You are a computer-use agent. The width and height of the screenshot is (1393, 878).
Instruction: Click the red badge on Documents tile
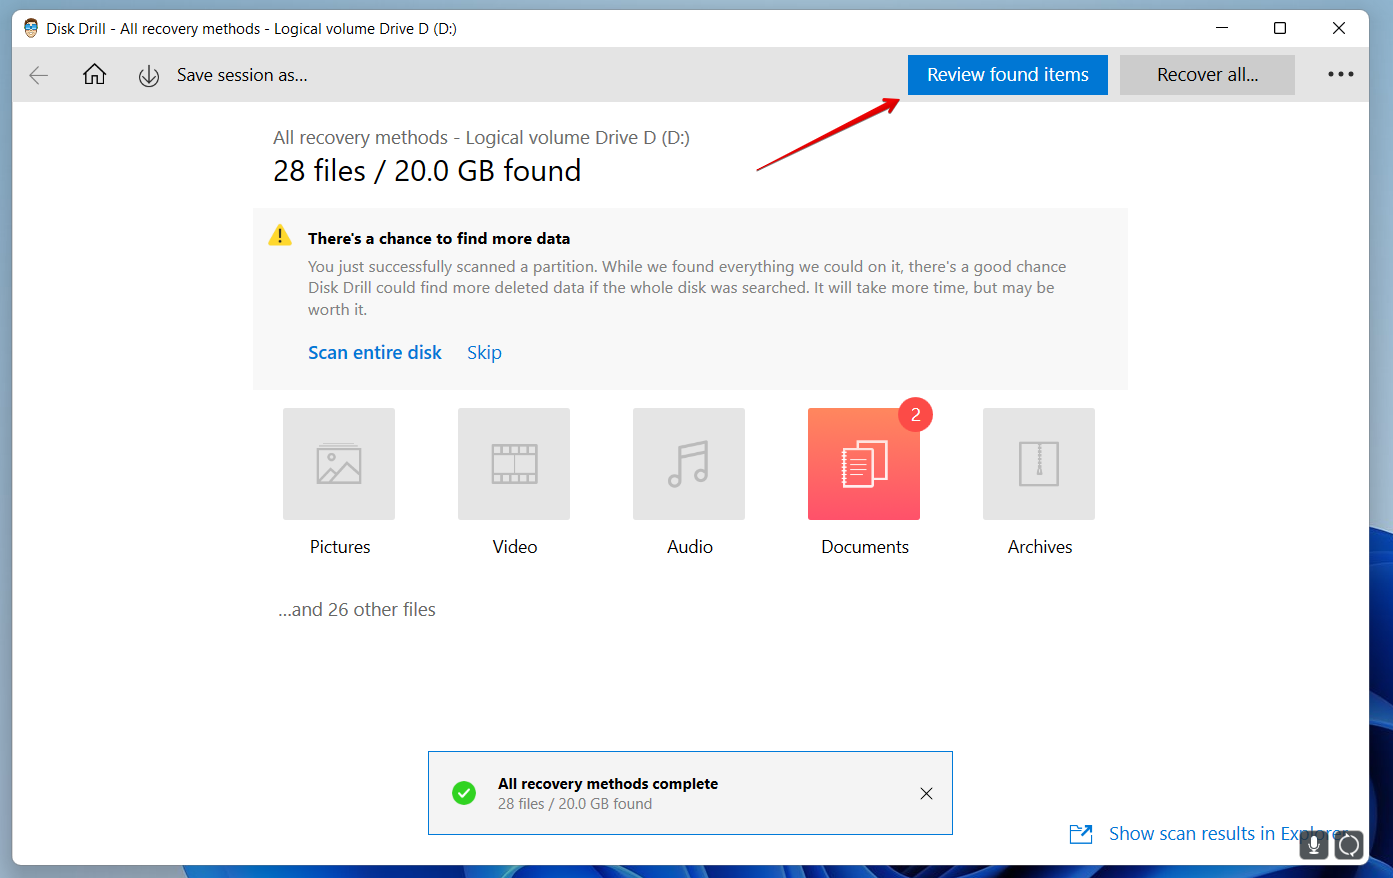pos(915,415)
